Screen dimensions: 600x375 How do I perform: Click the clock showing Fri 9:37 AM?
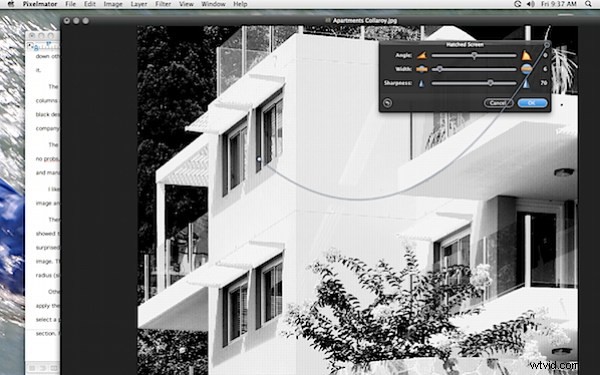click(559, 4)
